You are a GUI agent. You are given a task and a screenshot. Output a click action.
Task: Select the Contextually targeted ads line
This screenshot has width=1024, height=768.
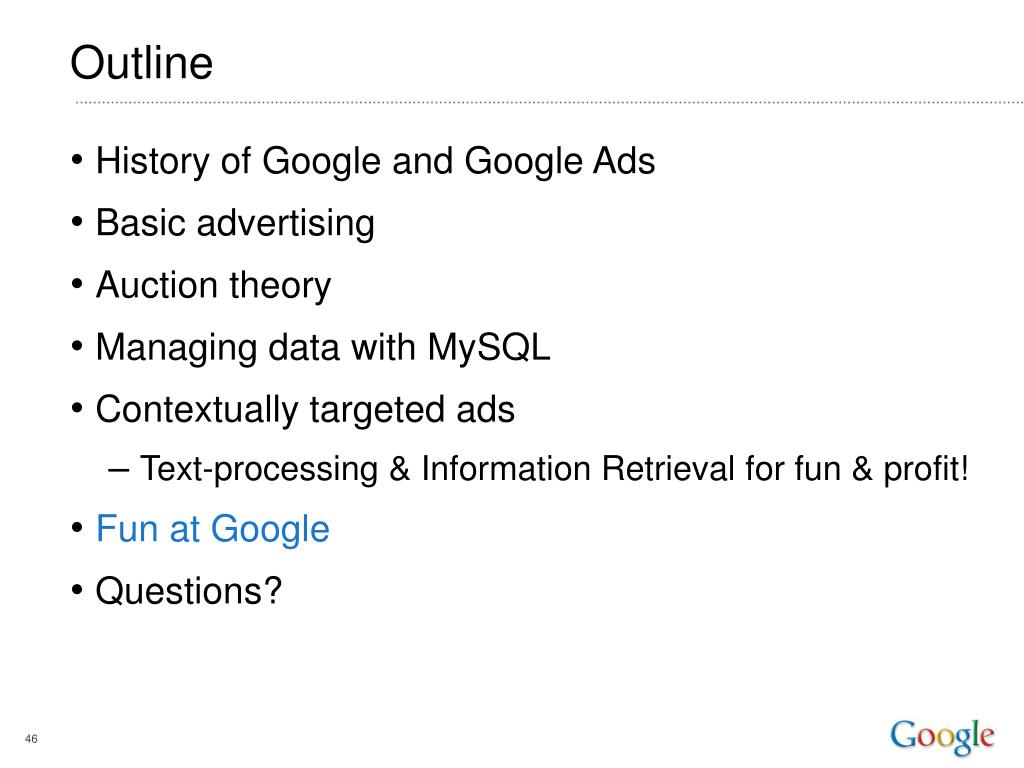click(x=305, y=410)
